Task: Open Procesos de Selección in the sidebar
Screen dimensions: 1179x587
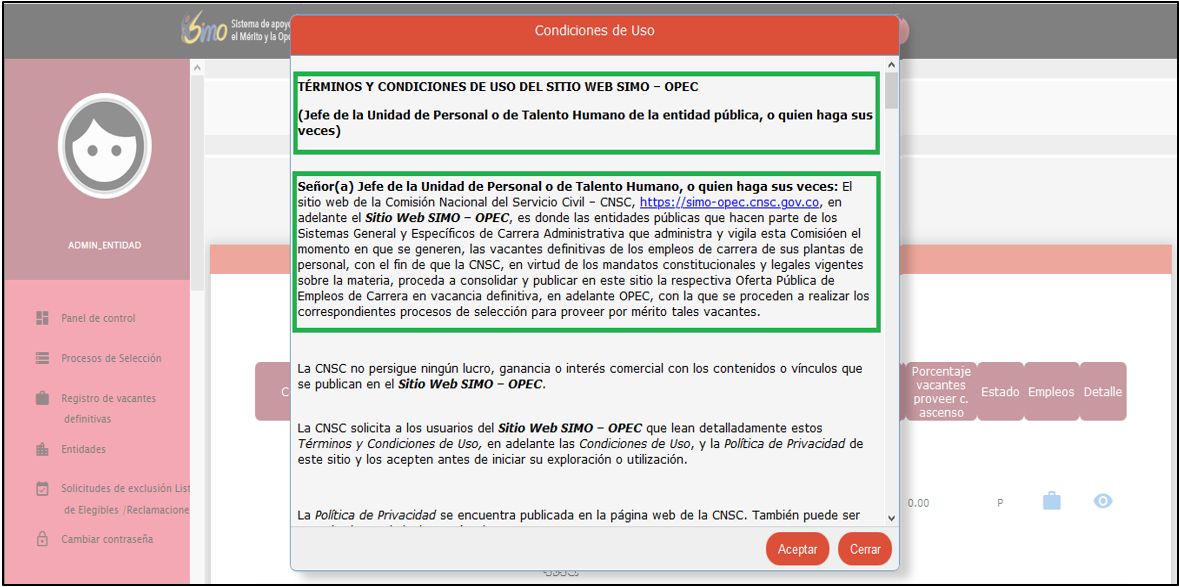Action: click(x=111, y=358)
